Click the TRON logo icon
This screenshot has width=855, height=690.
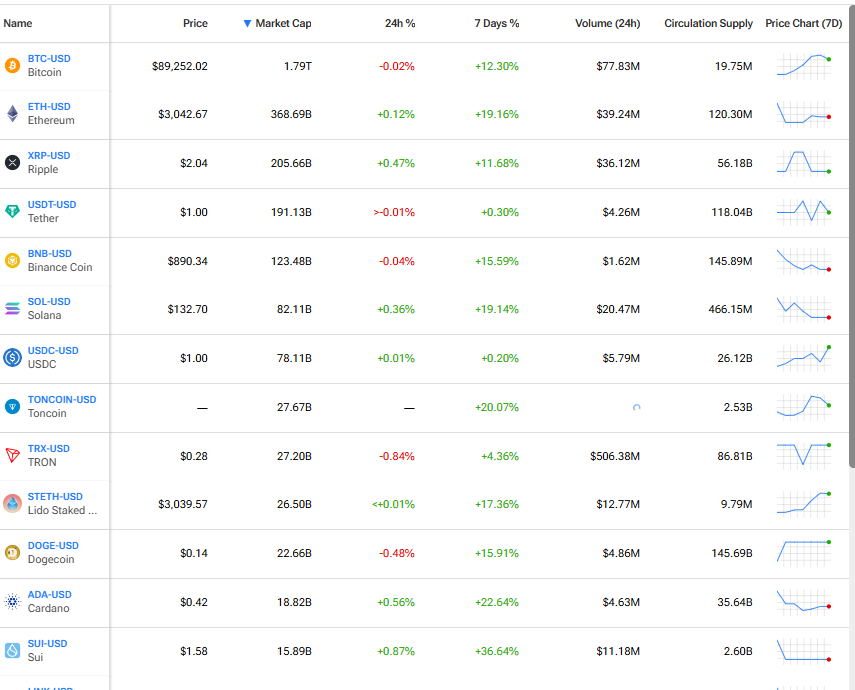(x=12, y=456)
